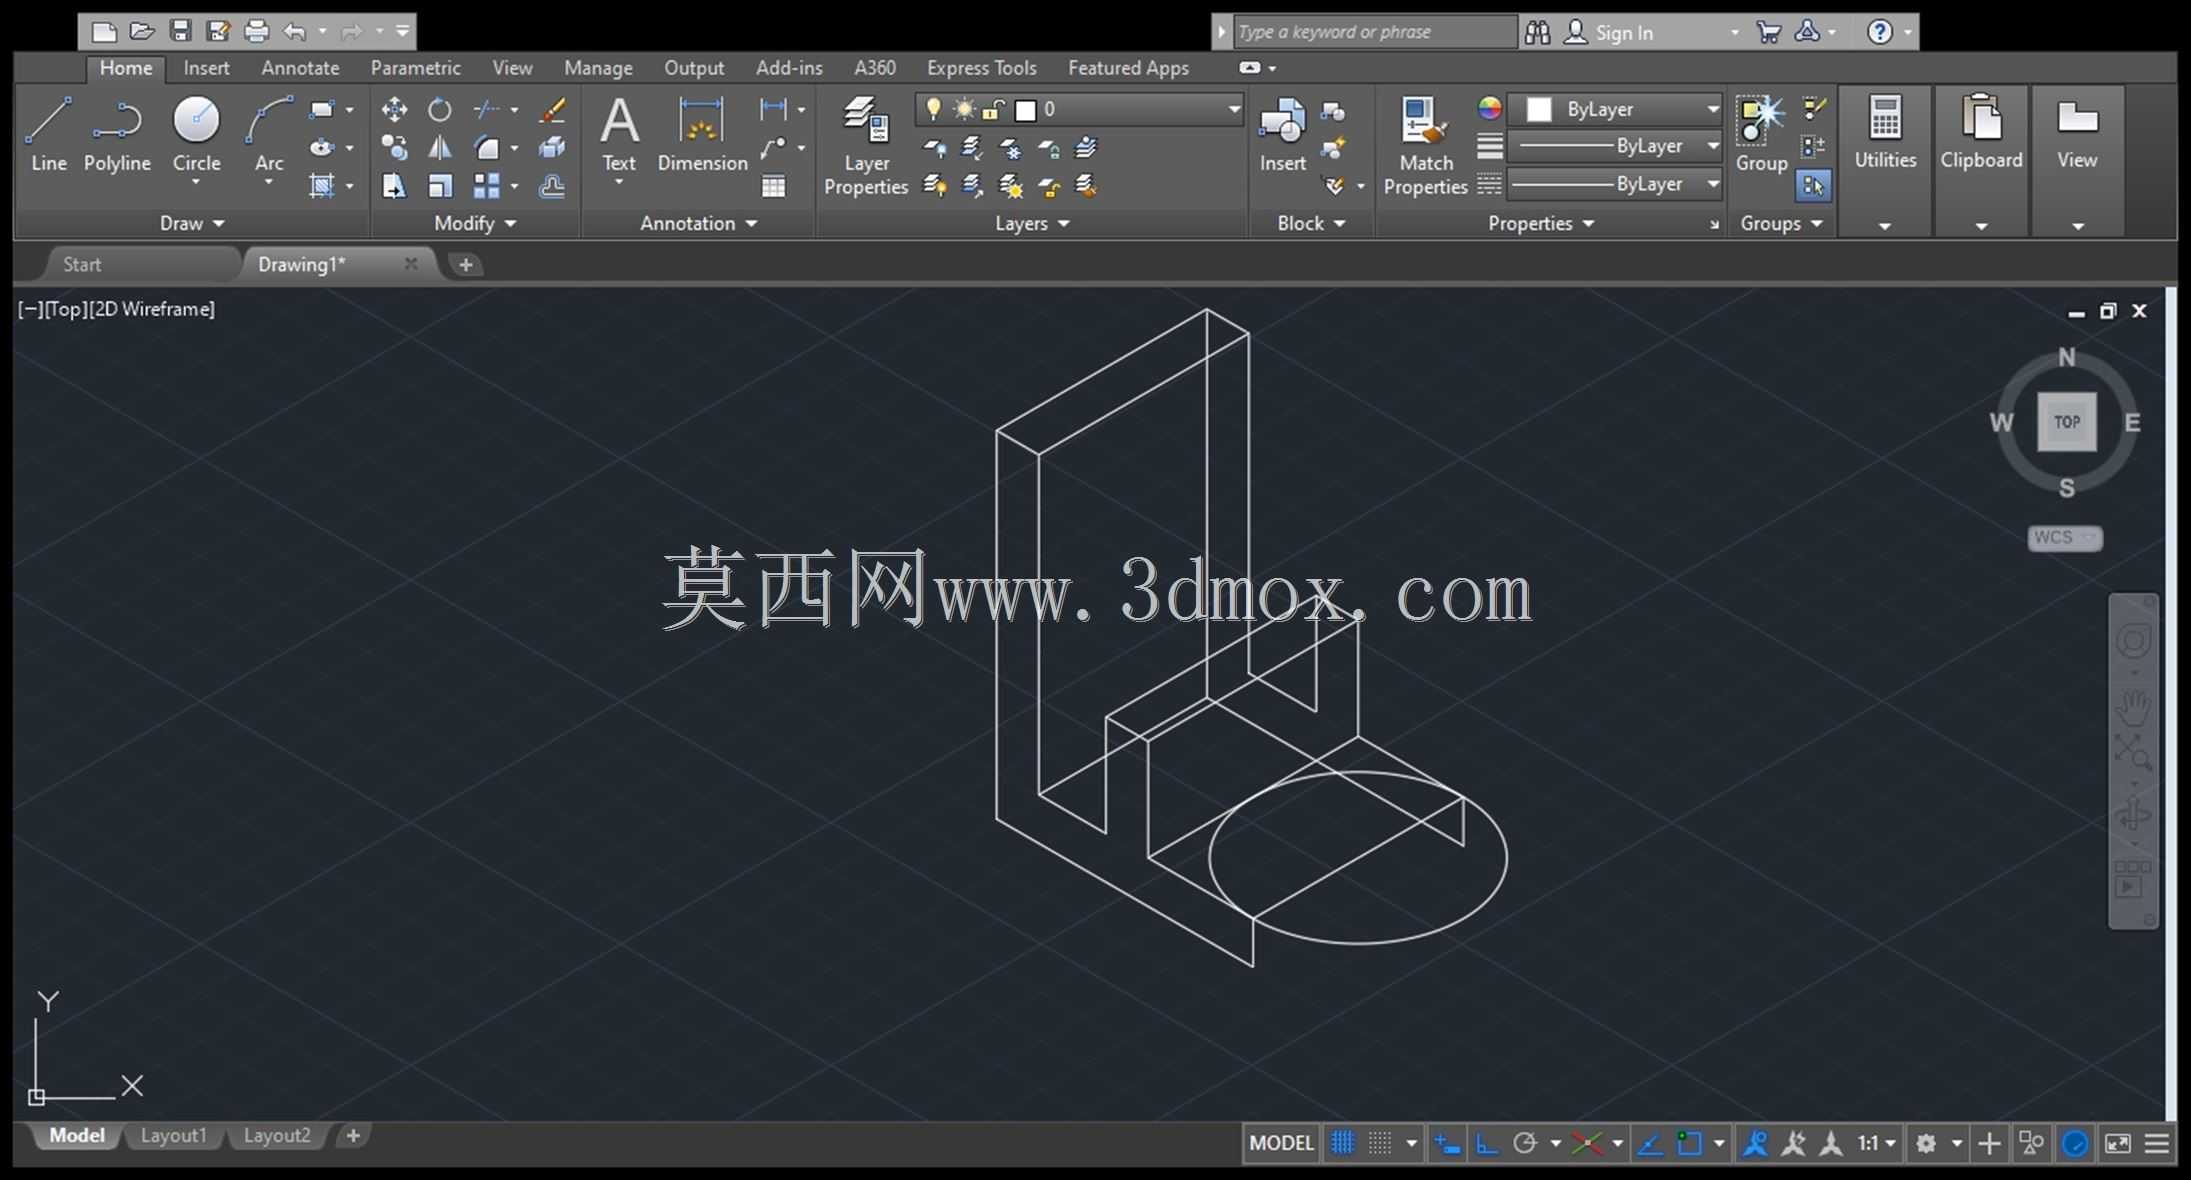Expand the Layers panel
2191x1180 pixels.
(x=1032, y=223)
